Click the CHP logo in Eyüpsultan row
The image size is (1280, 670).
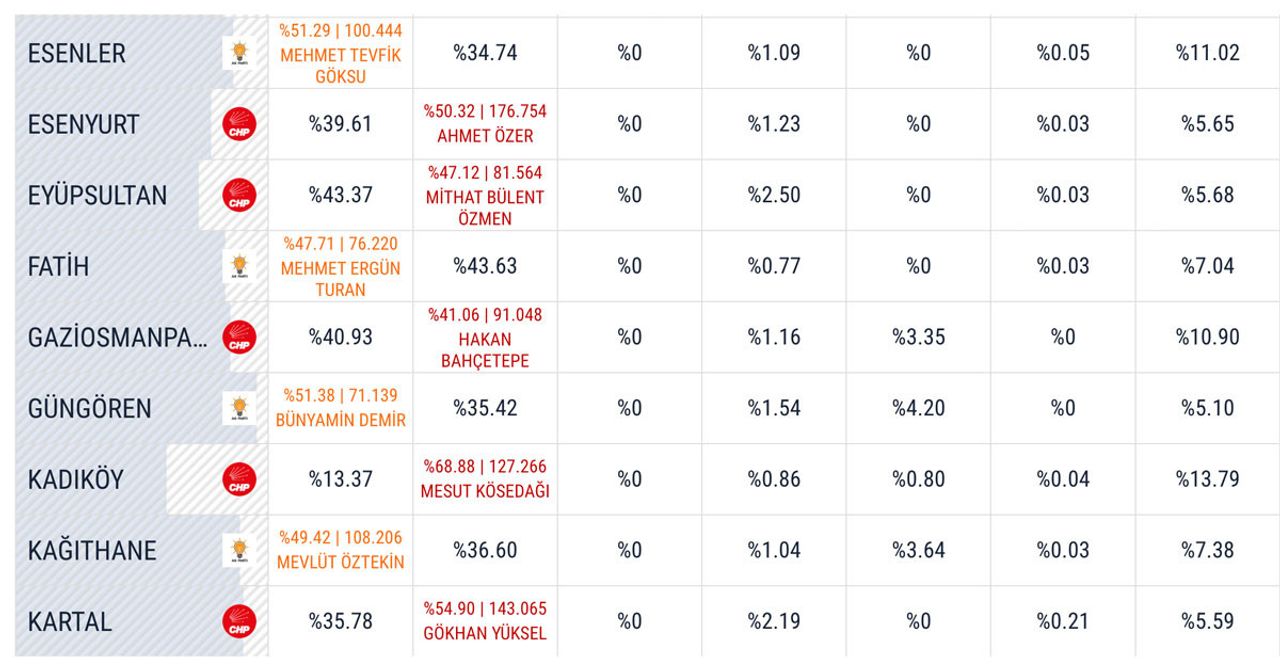point(239,195)
